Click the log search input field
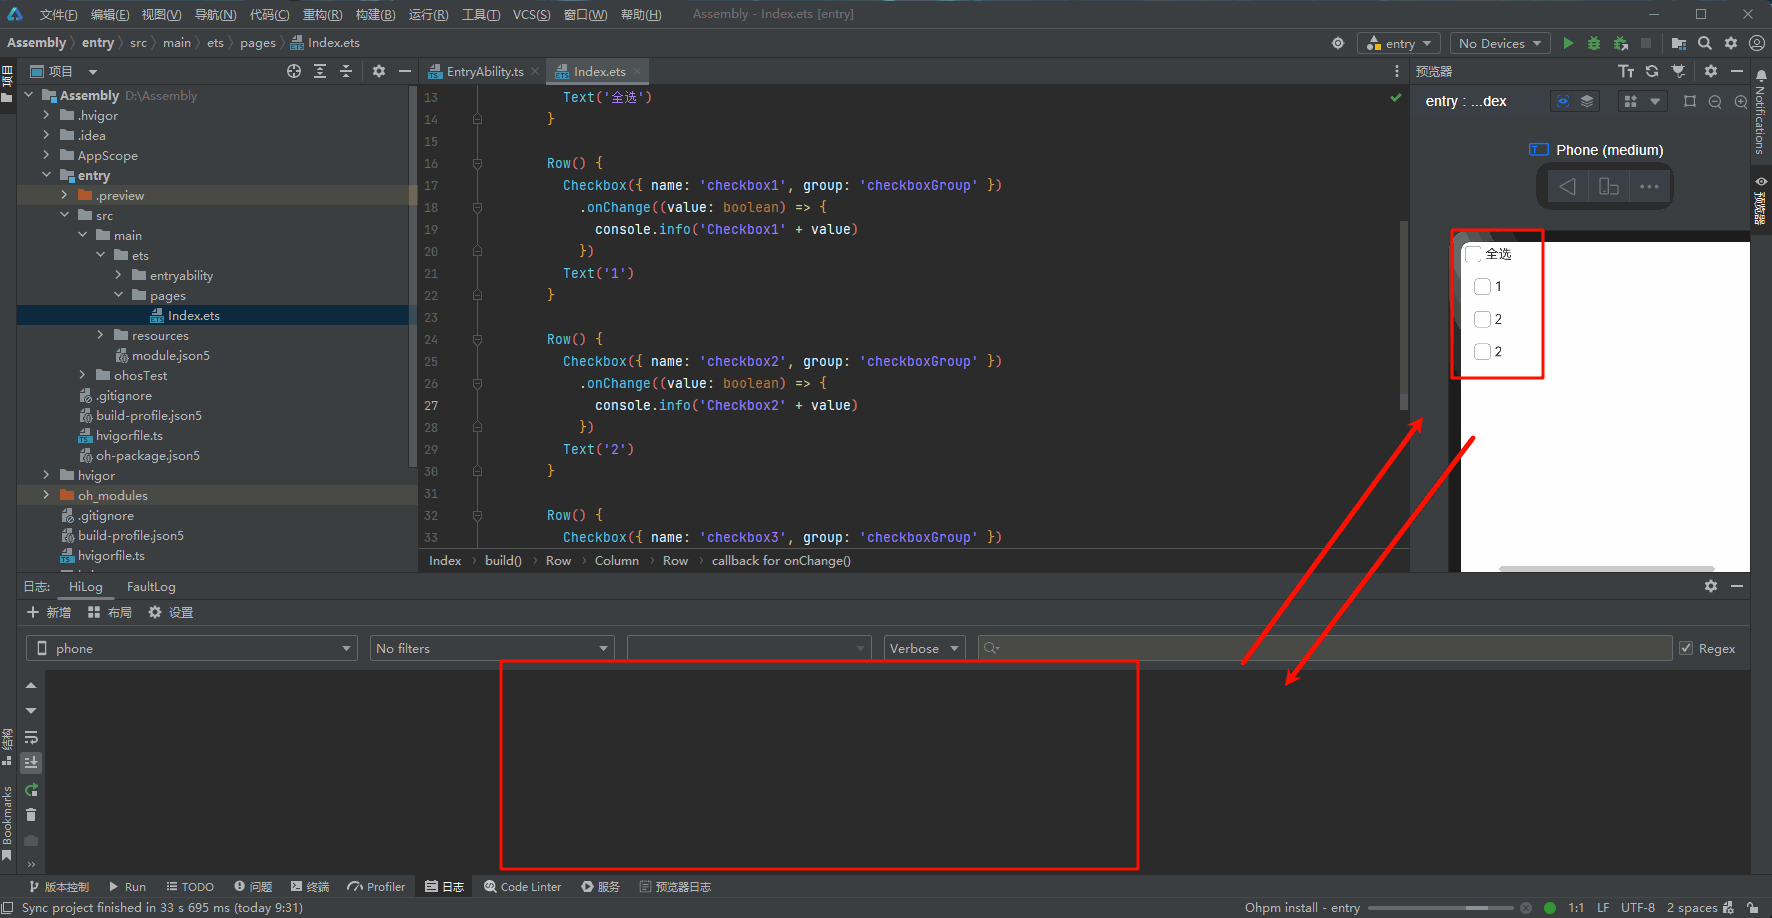Viewport: 1772px width, 918px height. point(1325,648)
